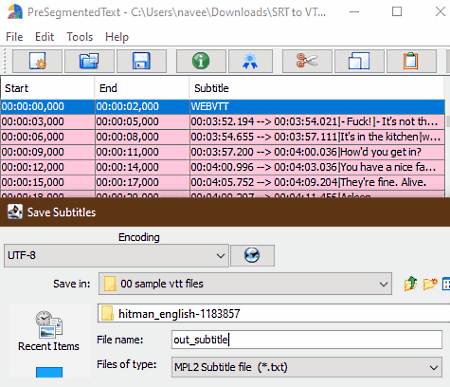Go up one folder level icon
Screen dimensions: 450x387
pyautogui.click(x=411, y=284)
